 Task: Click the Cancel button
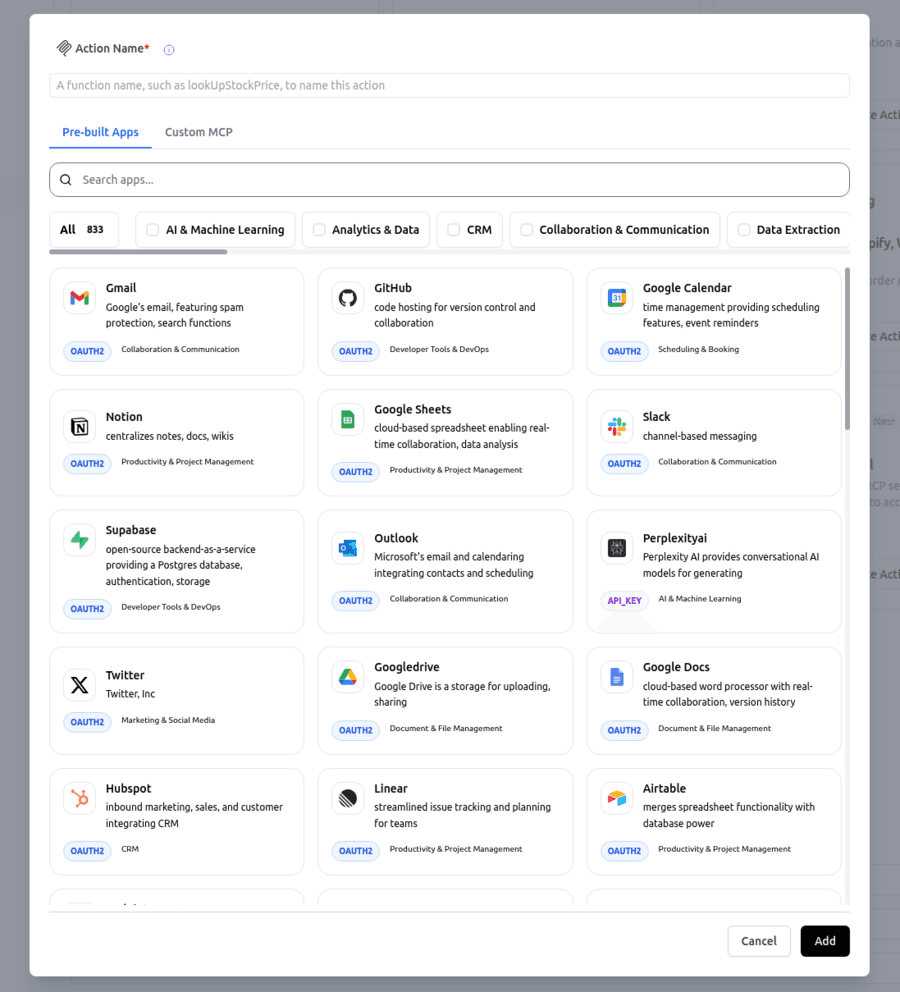[759, 941]
